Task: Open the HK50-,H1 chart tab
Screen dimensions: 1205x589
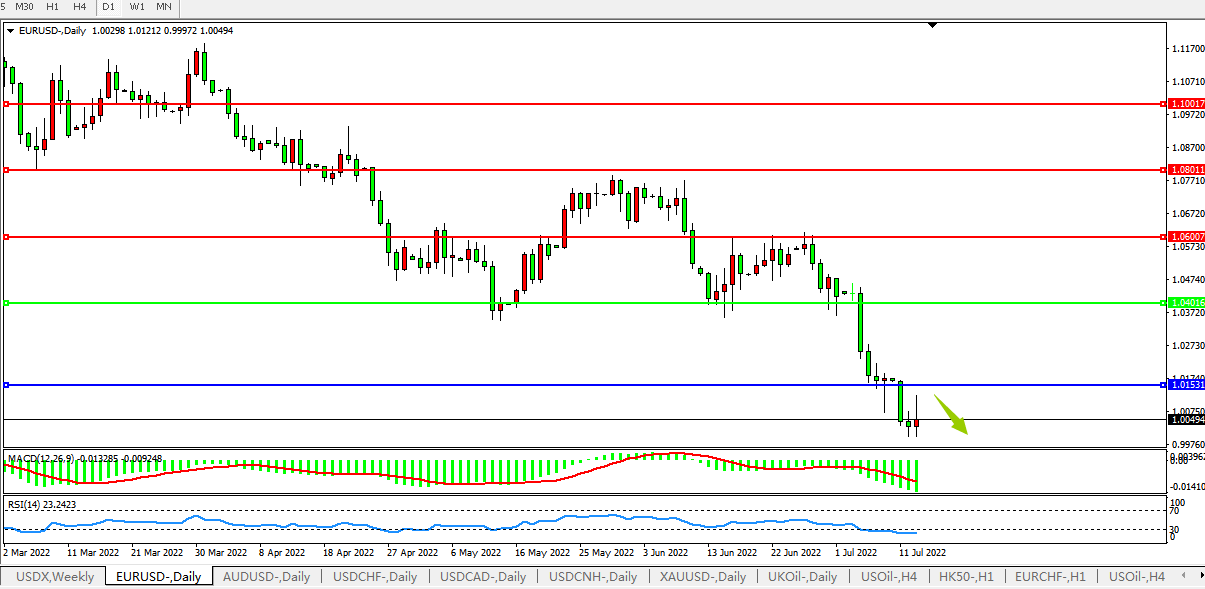Action: 965,577
